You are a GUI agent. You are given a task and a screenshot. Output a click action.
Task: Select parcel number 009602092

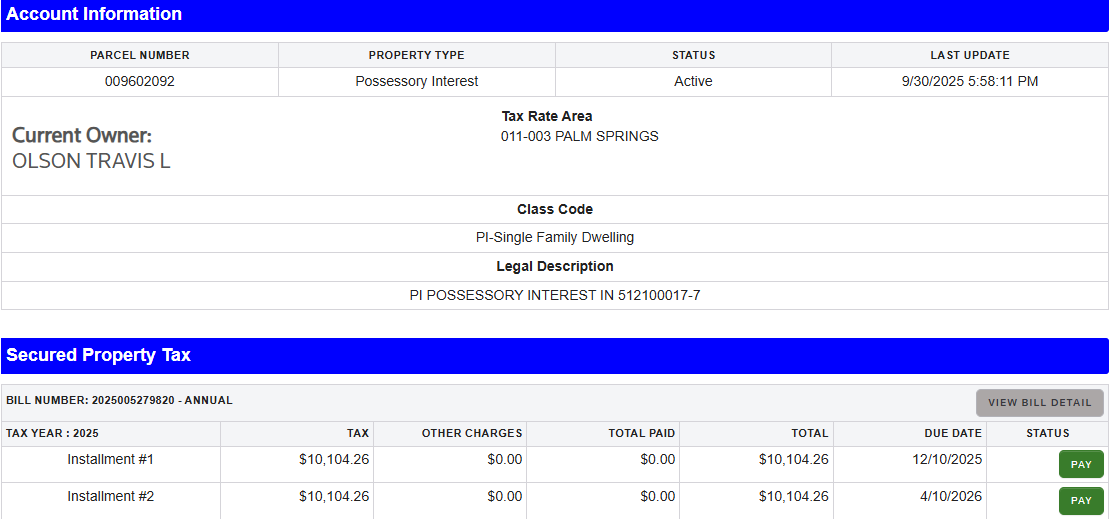(x=140, y=82)
